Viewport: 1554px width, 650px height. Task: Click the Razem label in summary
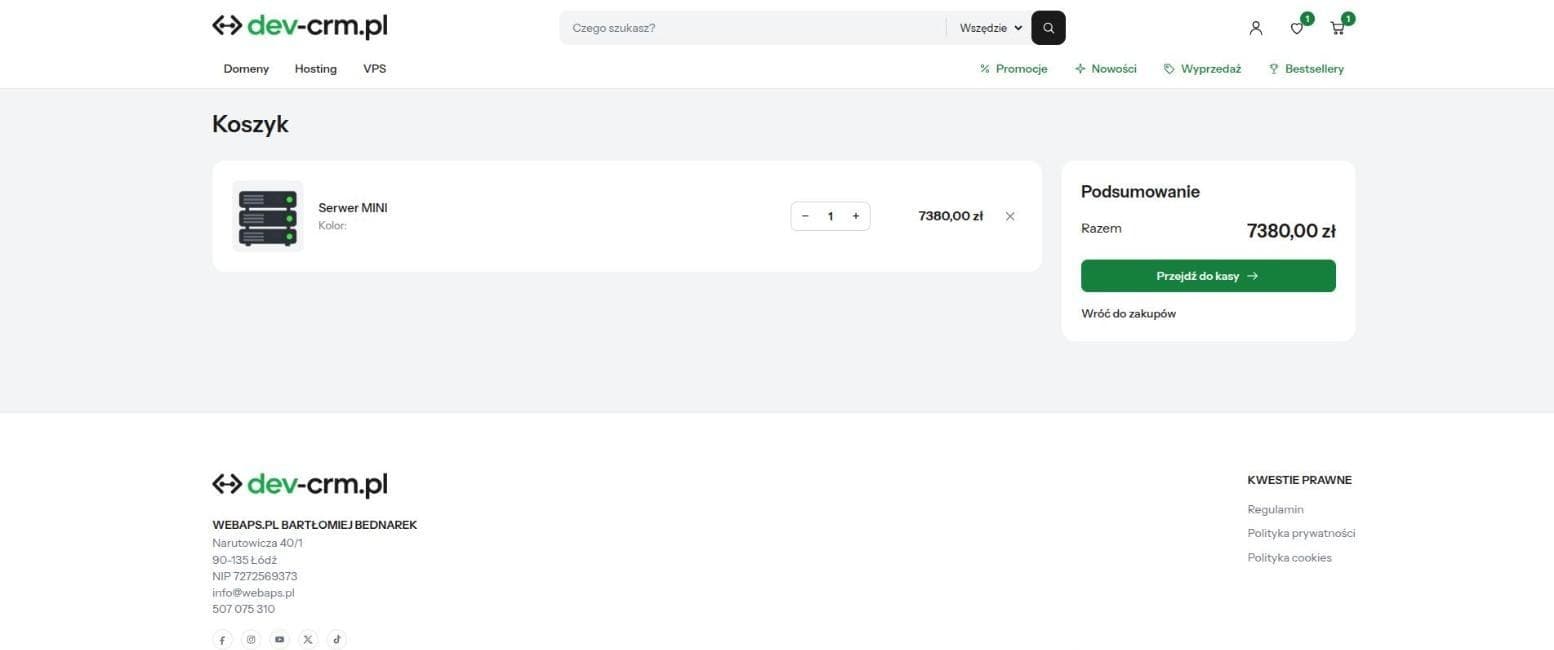[x=1101, y=229]
